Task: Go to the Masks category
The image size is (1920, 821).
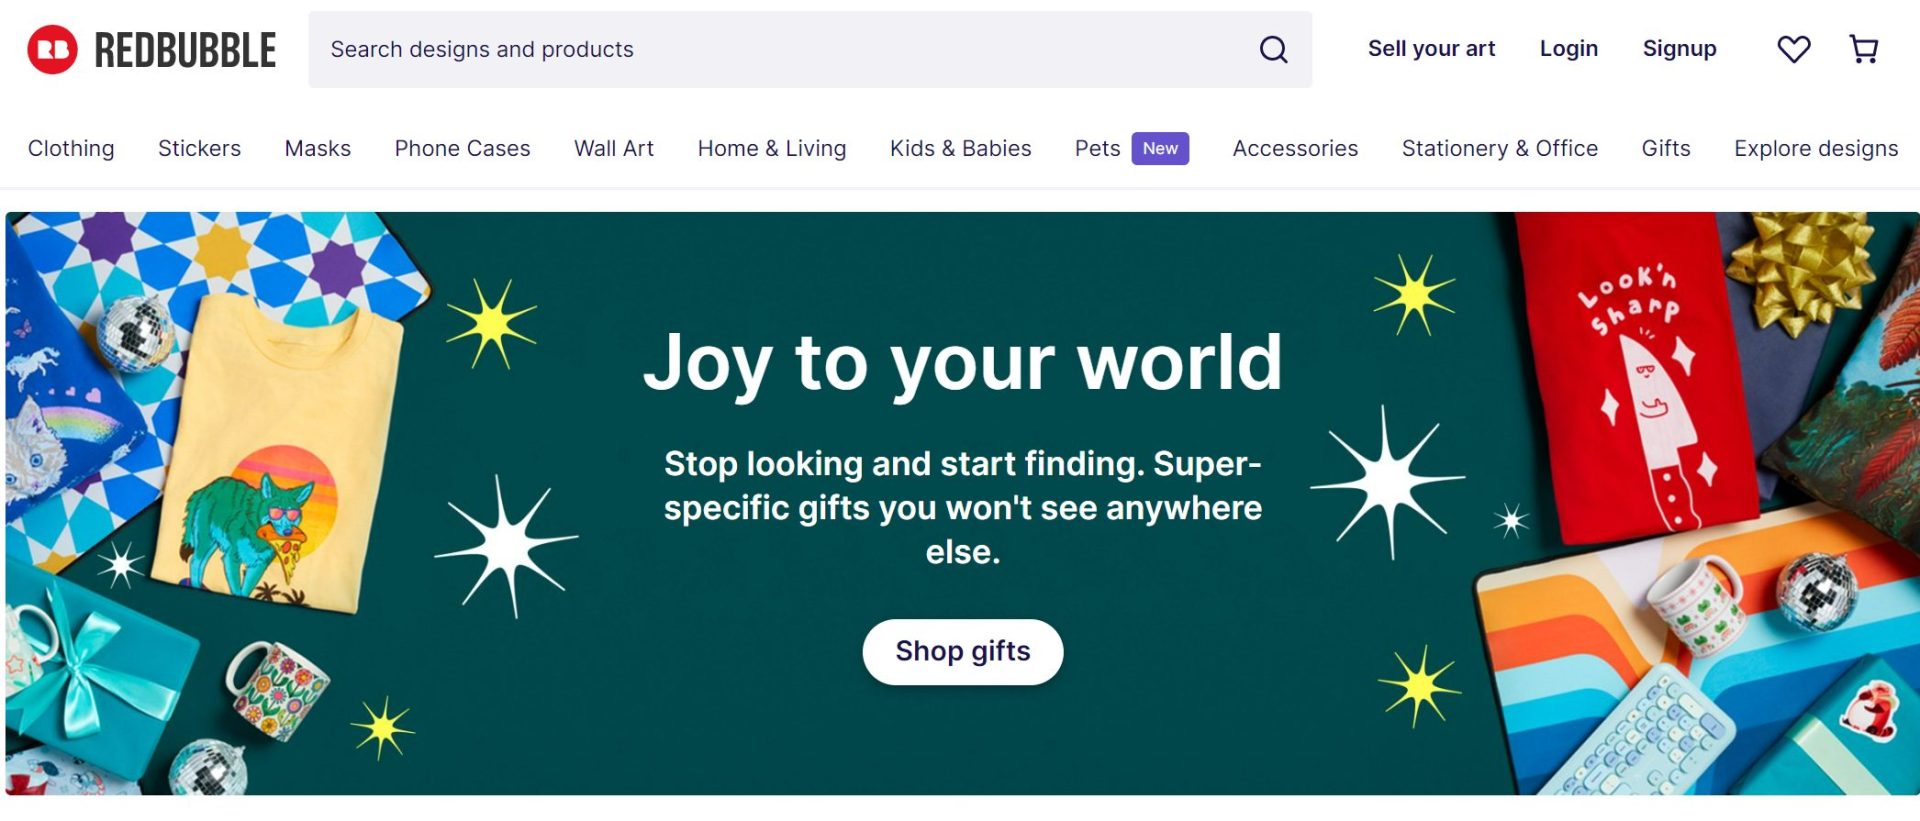Action: click(x=318, y=148)
